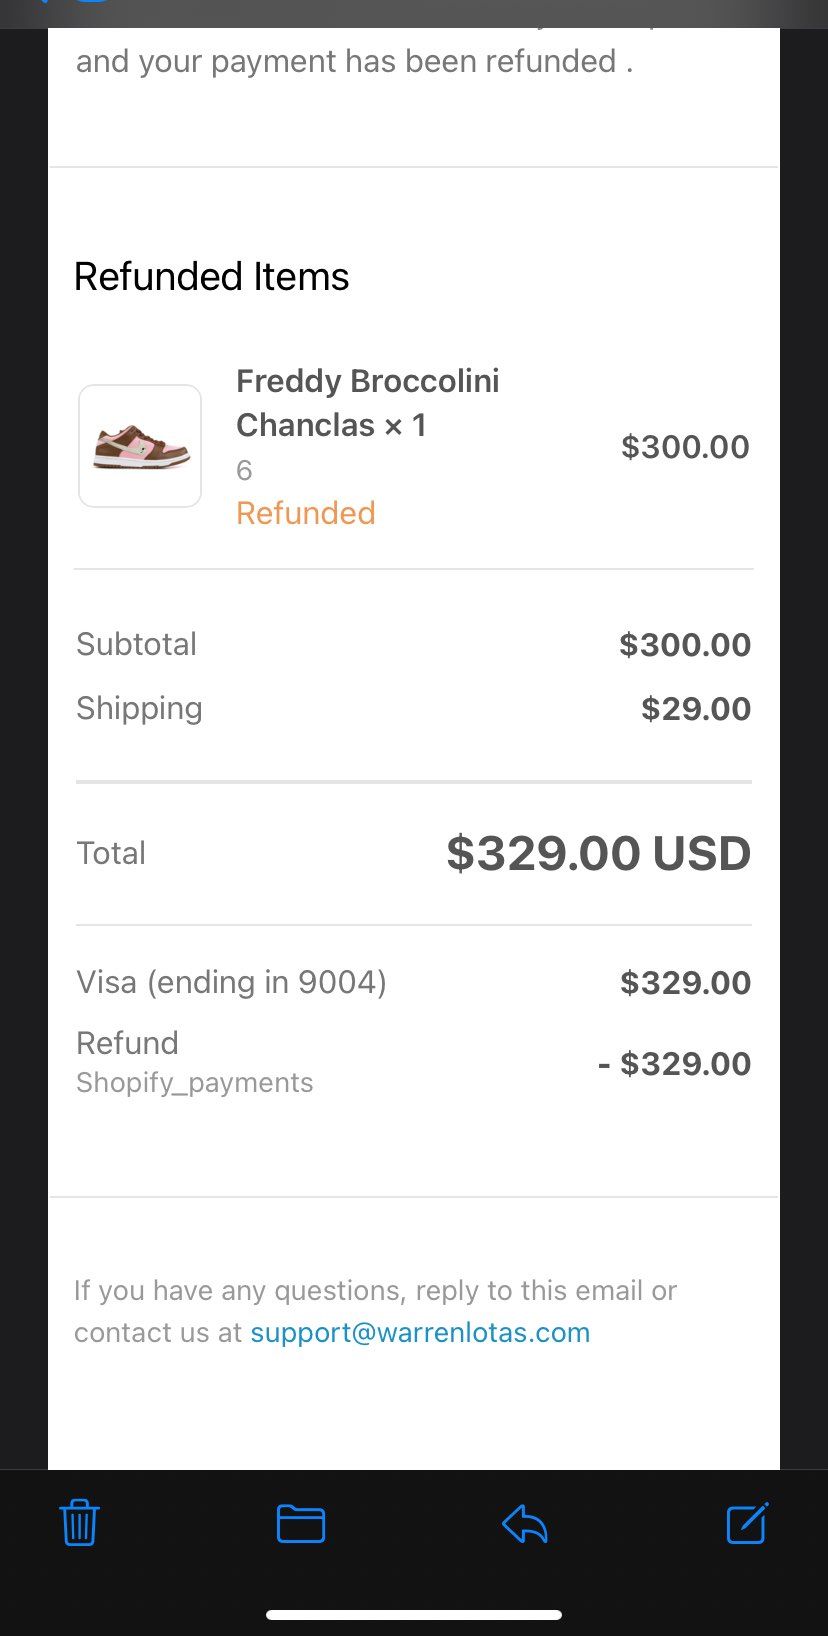Select the Freddy Broccolini Chanclas product name
The image size is (828, 1636).
pos(367,403)
